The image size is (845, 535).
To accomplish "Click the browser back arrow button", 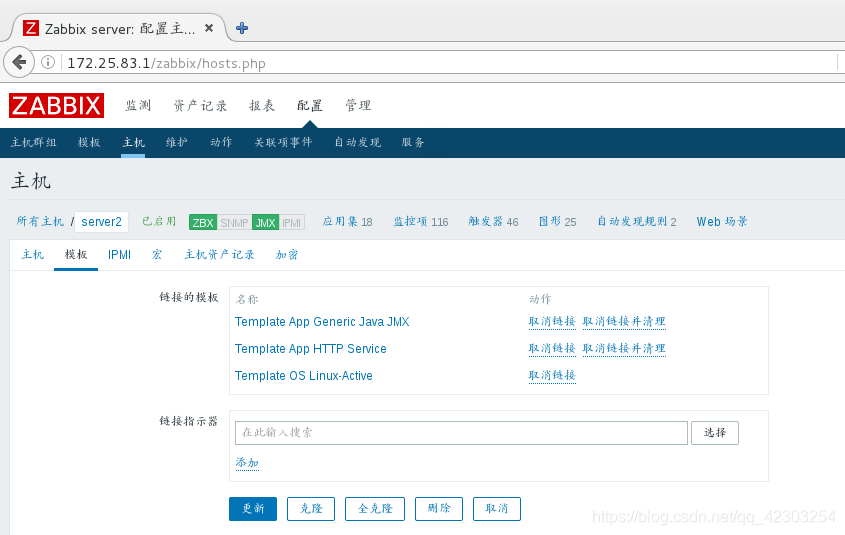I will (x=19, y=62).
